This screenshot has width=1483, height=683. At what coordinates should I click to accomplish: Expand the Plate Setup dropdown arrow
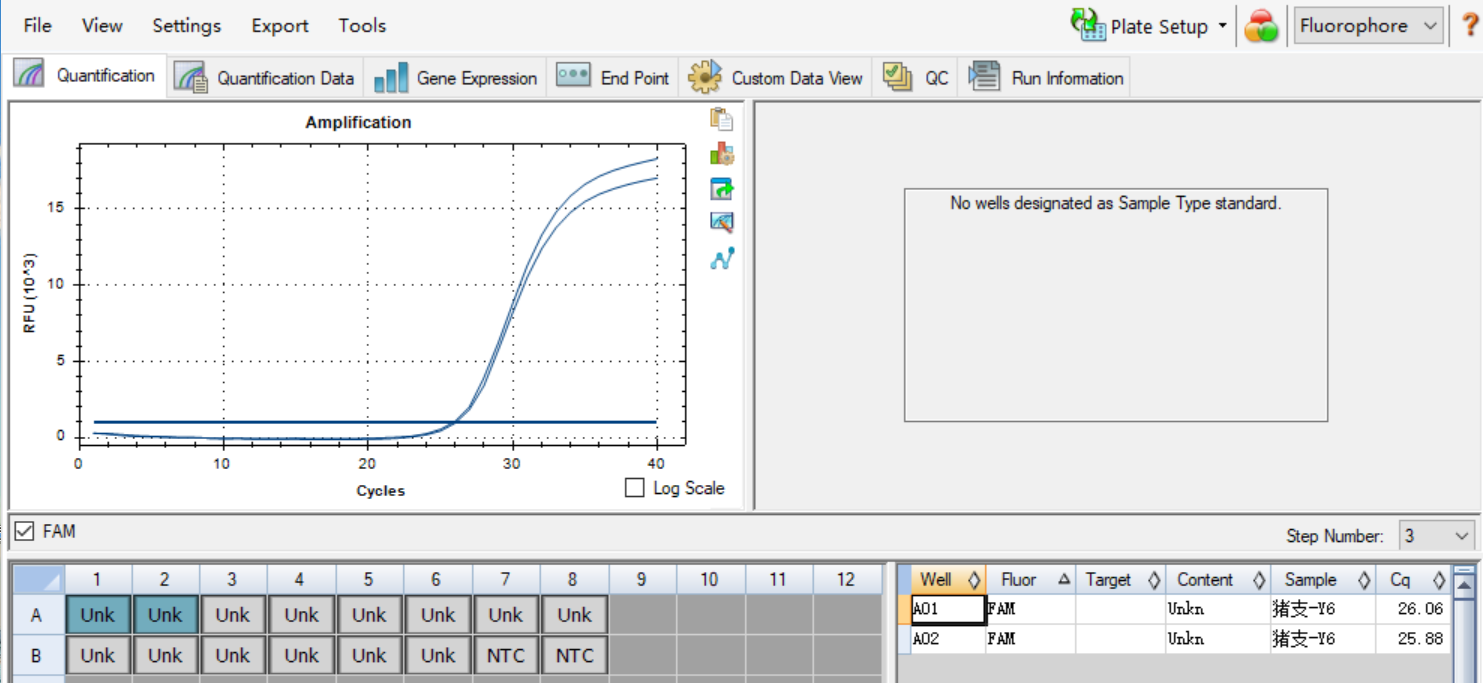pos(1222,26)
